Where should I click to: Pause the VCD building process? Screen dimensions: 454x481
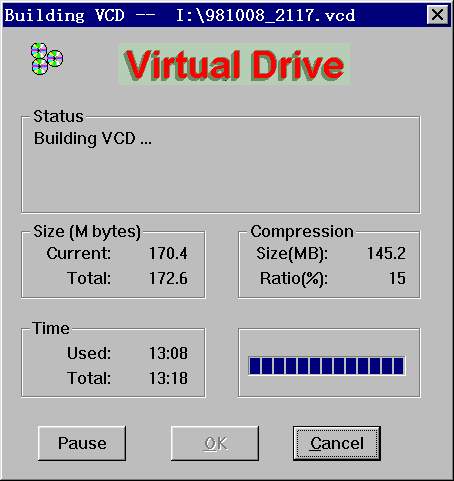pyautogui.click(x=82, y=443)
